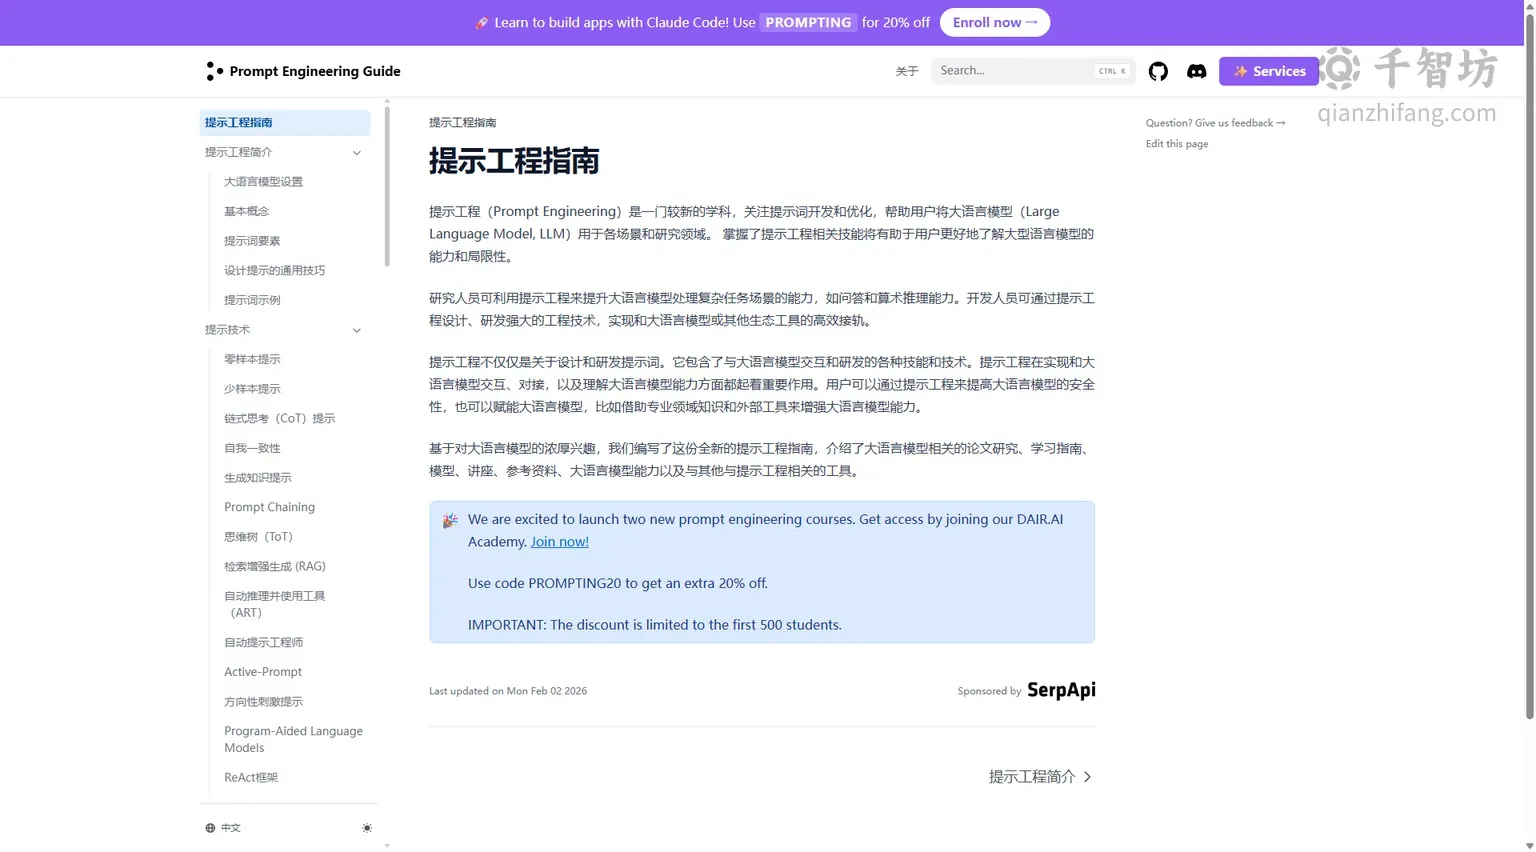Click the Join now! link
1536x852 pixels.
(560, 542)
